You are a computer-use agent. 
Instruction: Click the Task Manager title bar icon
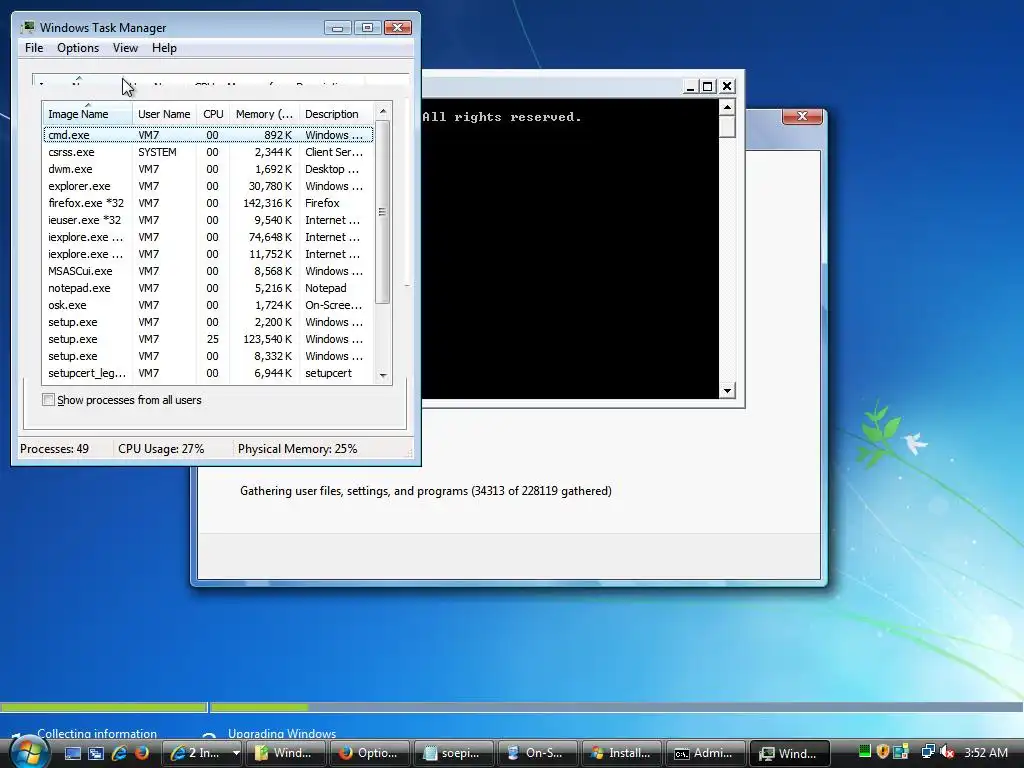[27, 27]
